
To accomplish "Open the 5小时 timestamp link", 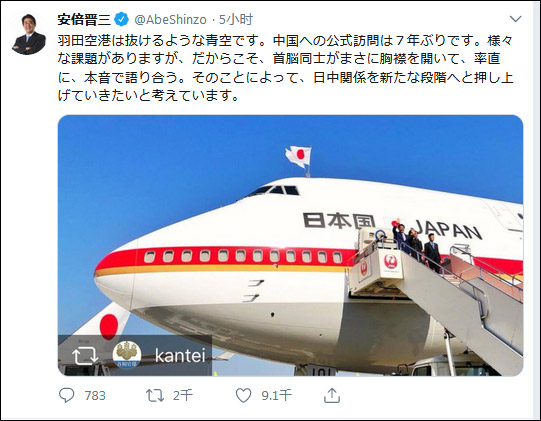I will pyautogui.click(x=236, y=20).
